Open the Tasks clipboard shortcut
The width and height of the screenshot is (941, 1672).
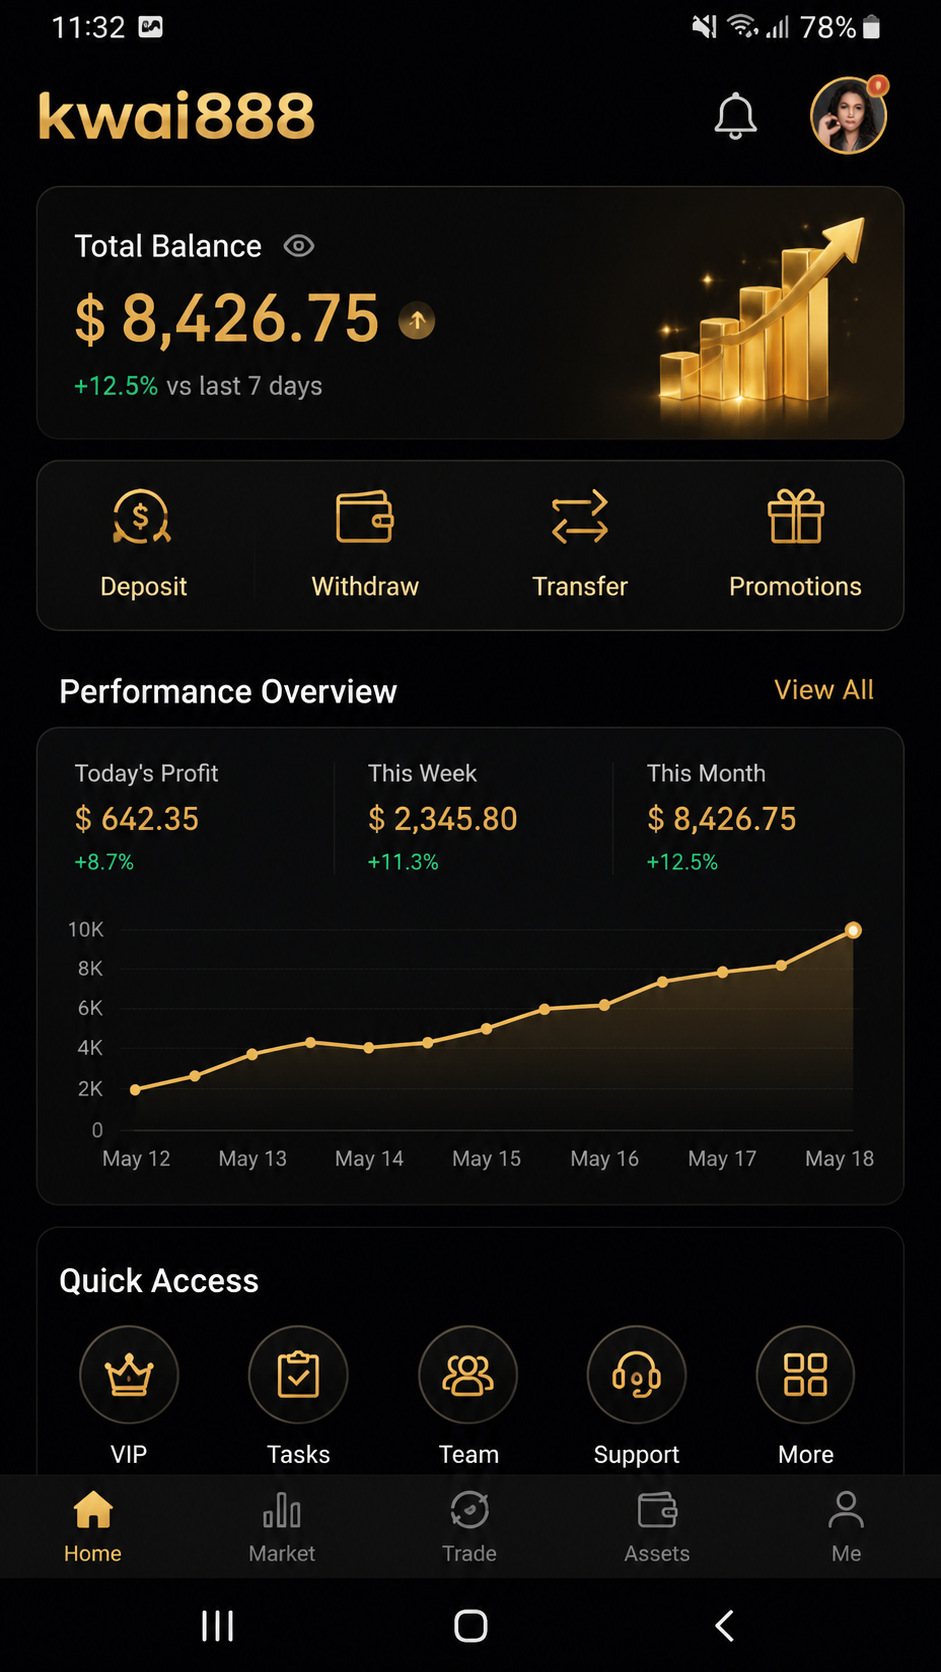pyautogui.click(x=298, y=1375)
